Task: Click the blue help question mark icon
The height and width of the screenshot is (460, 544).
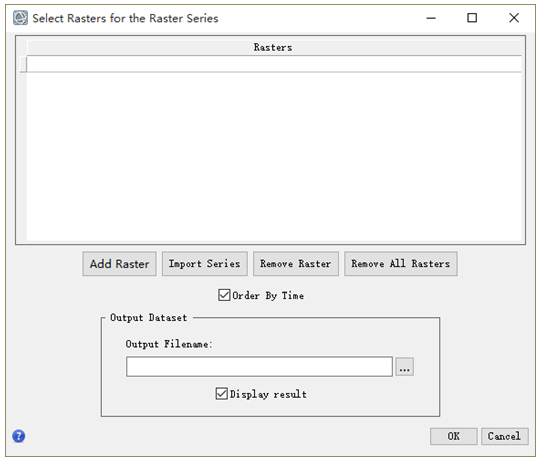Action: [x=19, y=436]
